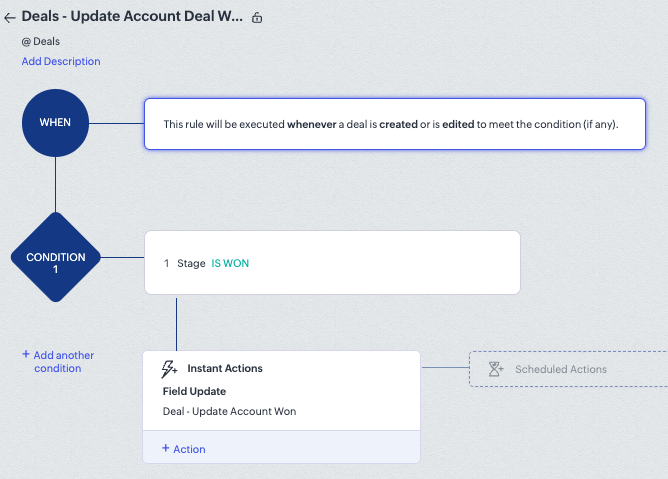Open the Add Description link
Image resolution: width=668 pixels, height=479 pixels.
pos(61,61)
